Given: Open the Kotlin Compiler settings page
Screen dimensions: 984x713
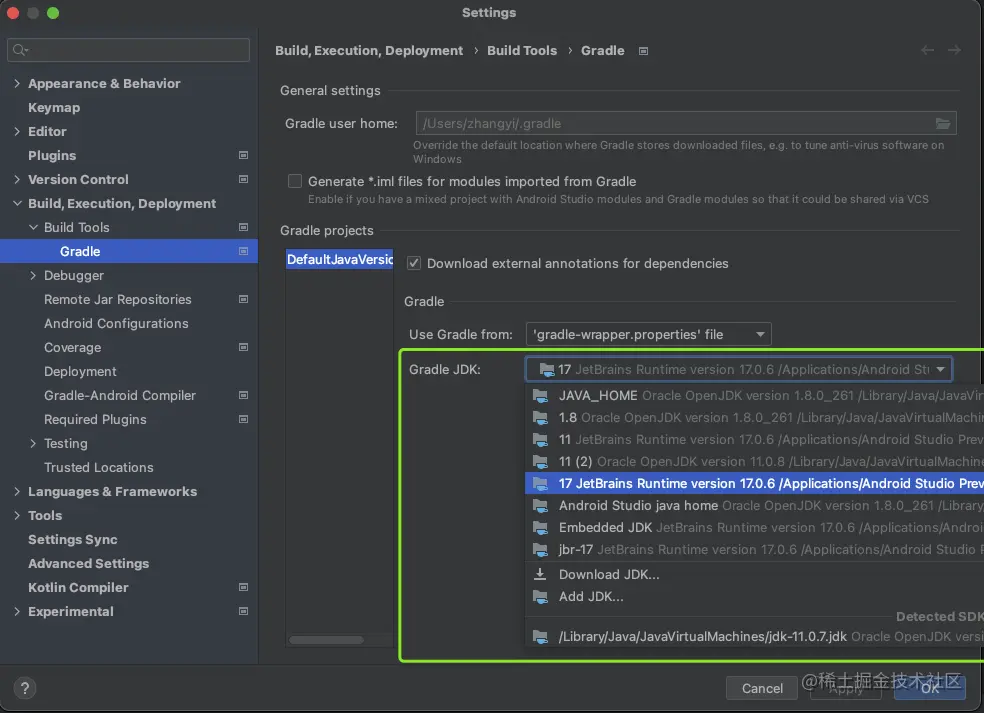Looking at the screenshot, I should [x=78, y=588].
